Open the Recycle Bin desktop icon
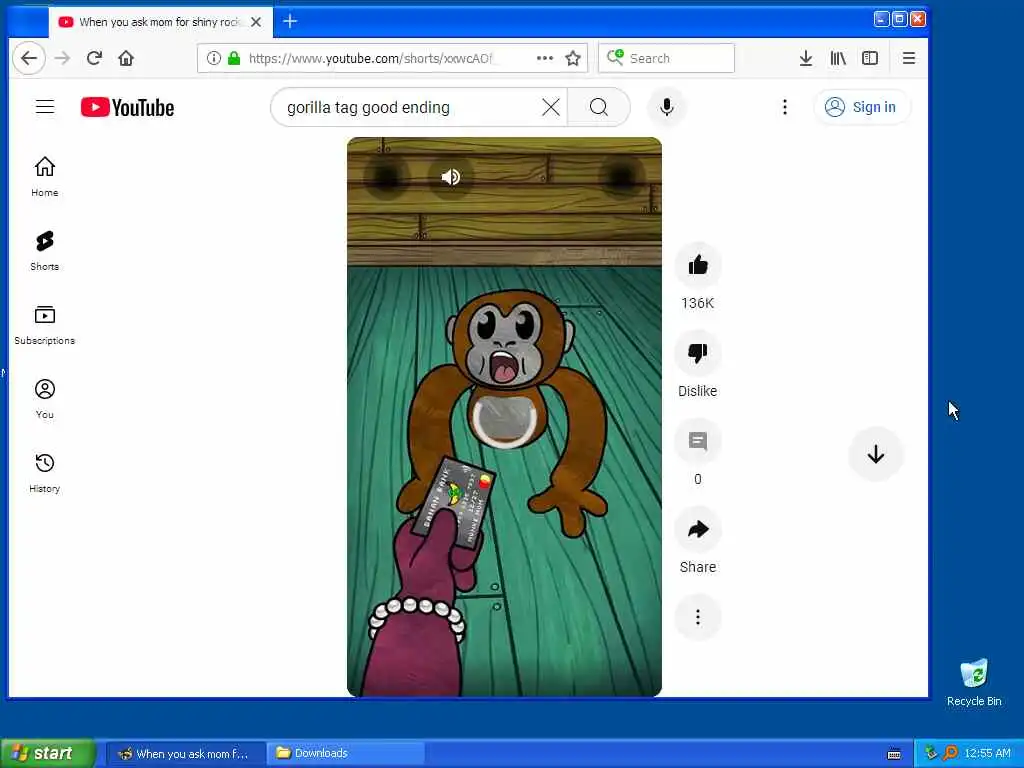This screenshot has width=1024, height=768. pyautogui.click(x=974, y=682)
